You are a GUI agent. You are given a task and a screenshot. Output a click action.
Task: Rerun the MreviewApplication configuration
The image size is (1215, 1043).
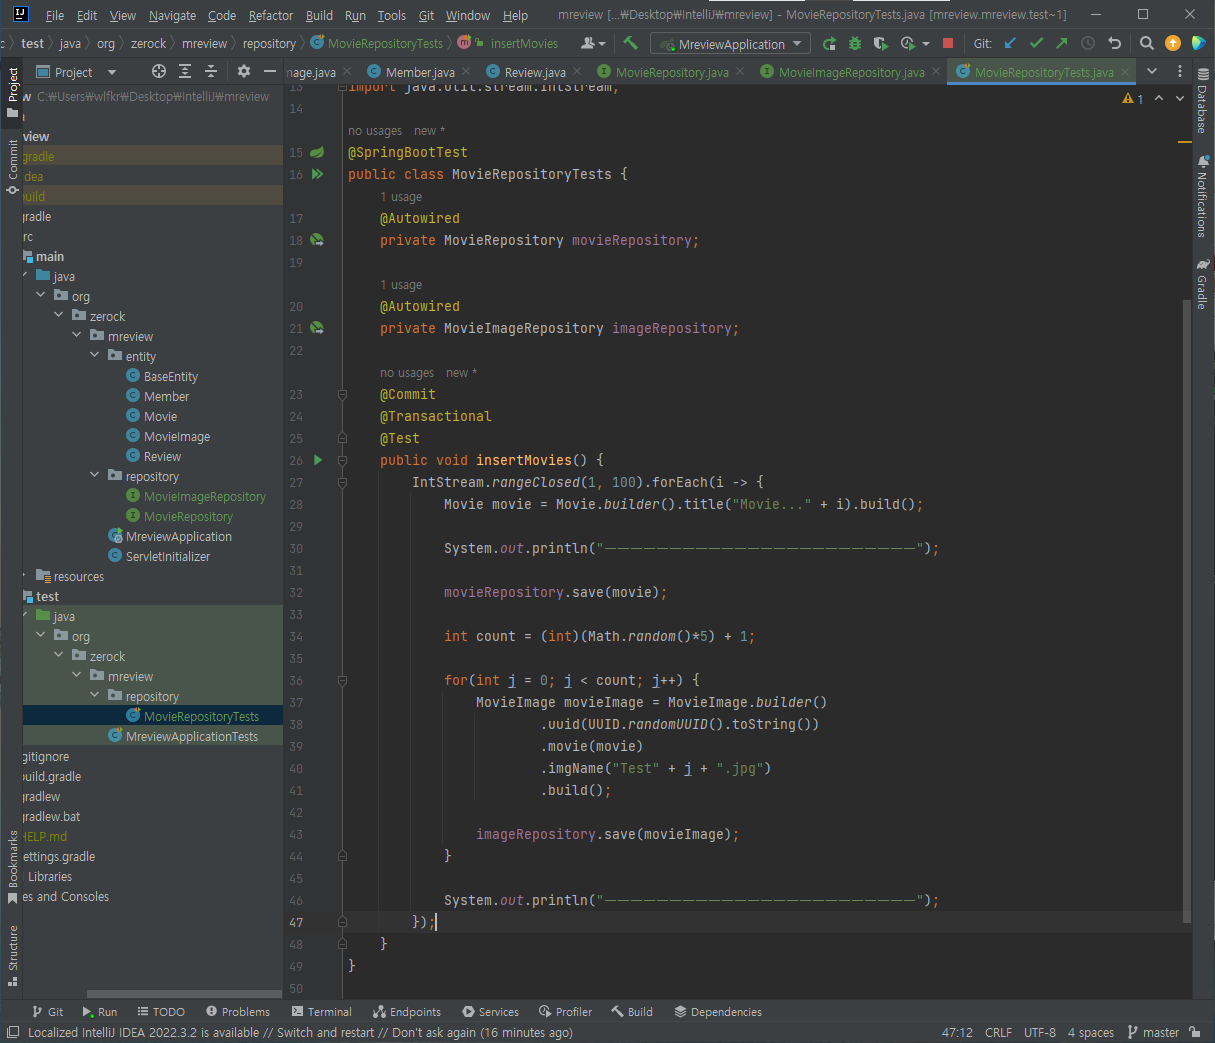pyautogui.click(x=829, y=43)
